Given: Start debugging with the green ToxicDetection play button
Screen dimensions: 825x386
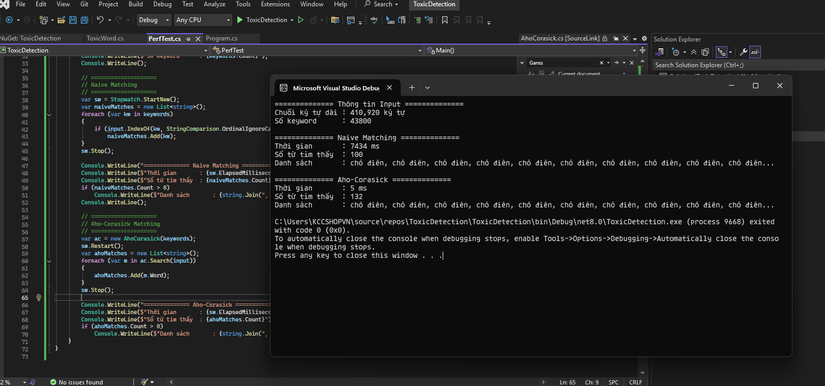Looking at the screenshot, I should tap(239, 20).
